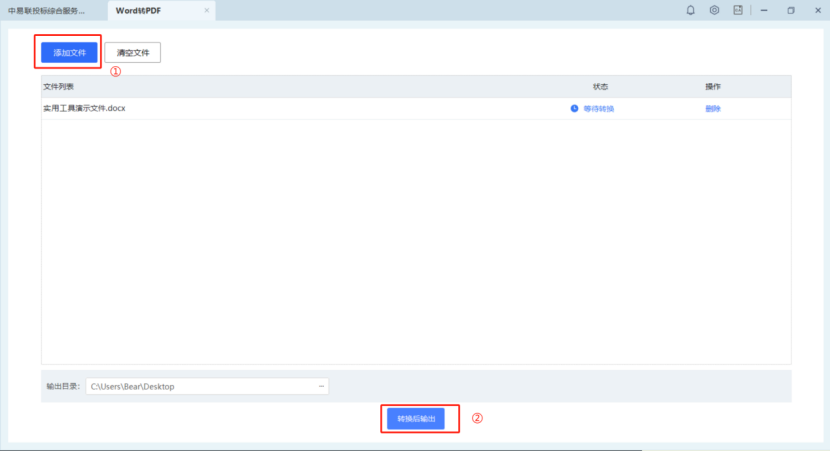Click the save icon in title bar
The height and width of the screenshot is (452, 830).
point(738,10)
